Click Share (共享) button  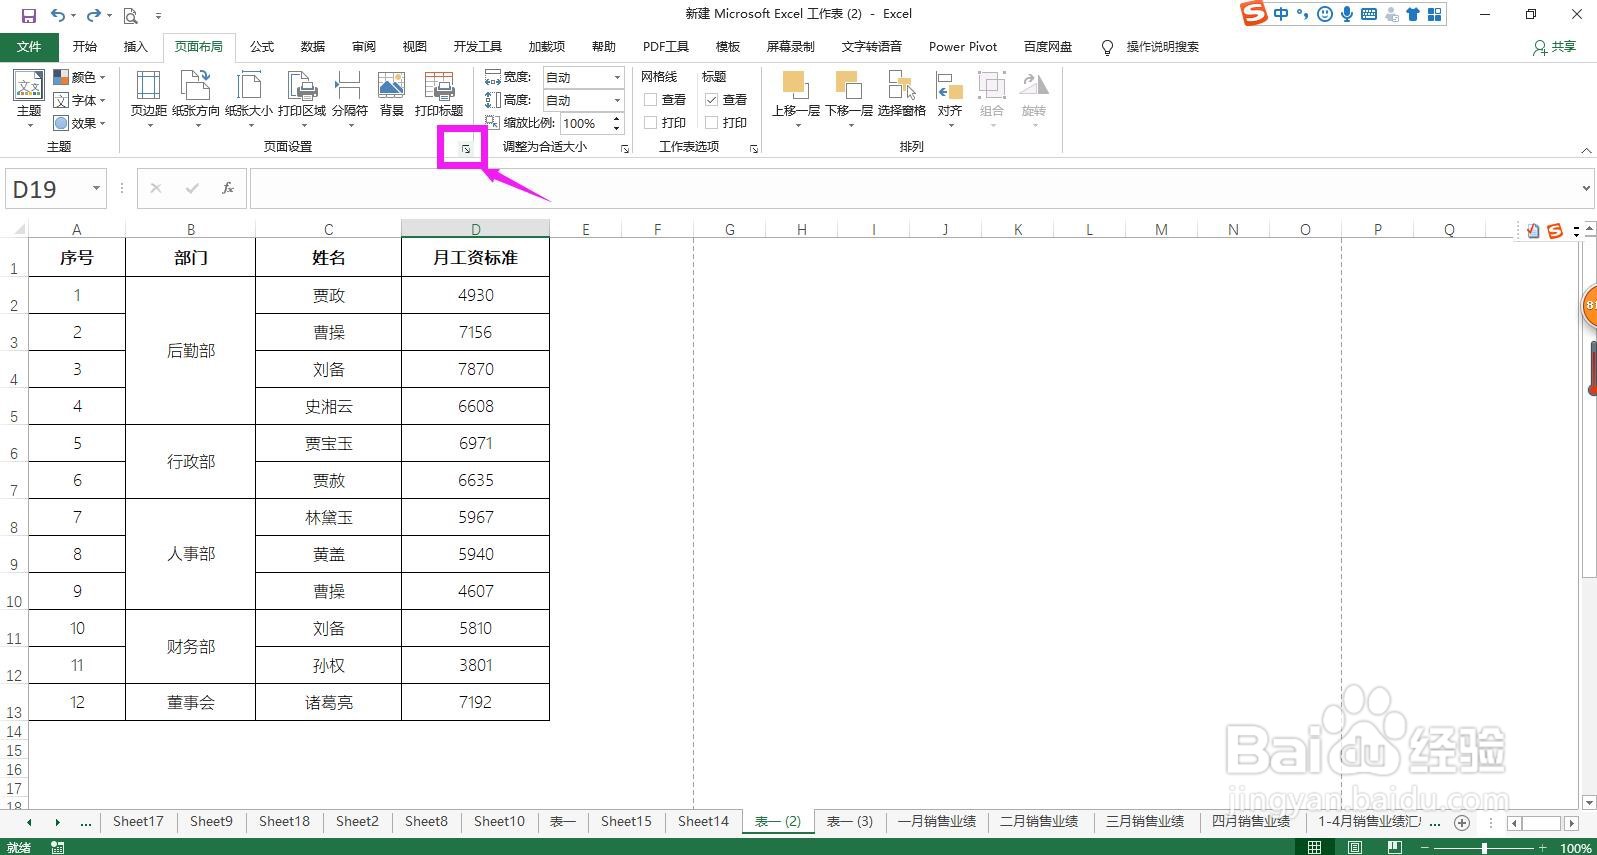pos(1554,47)
